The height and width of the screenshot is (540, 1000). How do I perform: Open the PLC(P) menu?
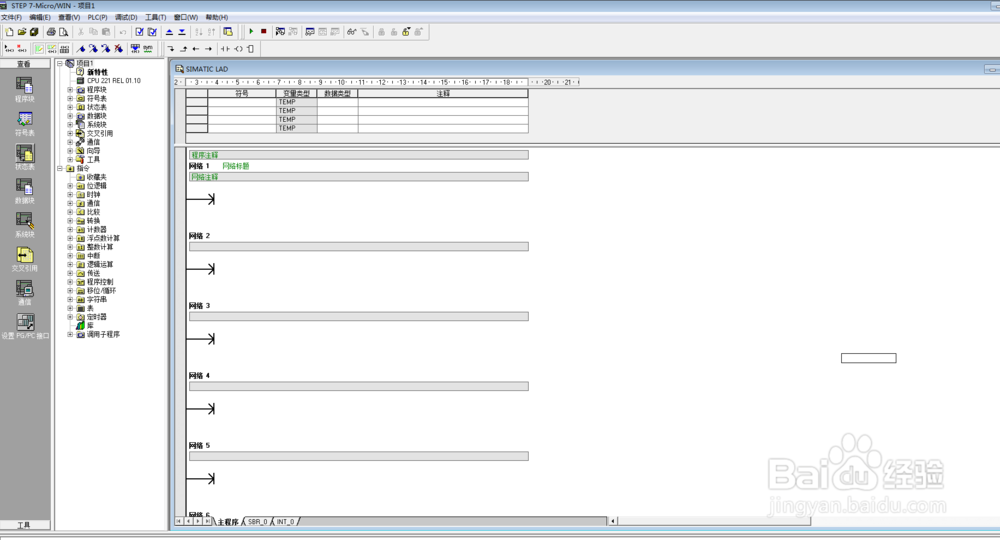98,17
